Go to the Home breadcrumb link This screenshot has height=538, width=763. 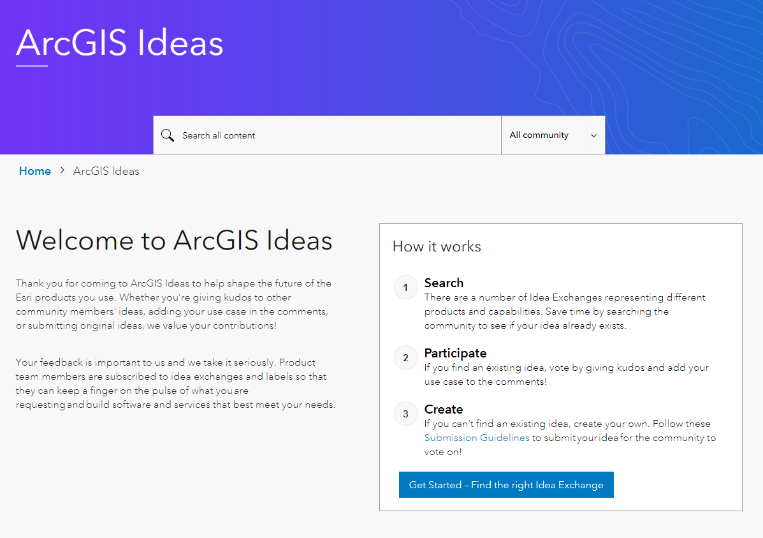(x=35, y=171)
